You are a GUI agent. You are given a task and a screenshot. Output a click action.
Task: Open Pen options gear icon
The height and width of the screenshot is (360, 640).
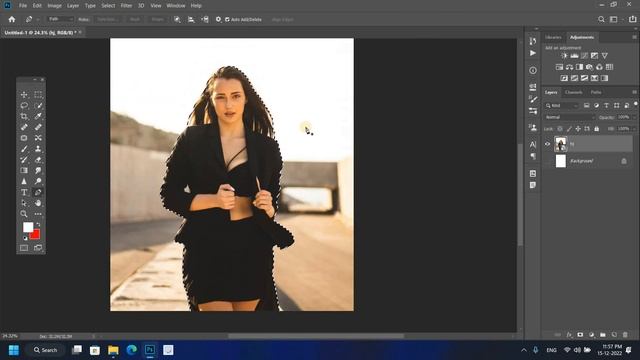coord(218,19)
